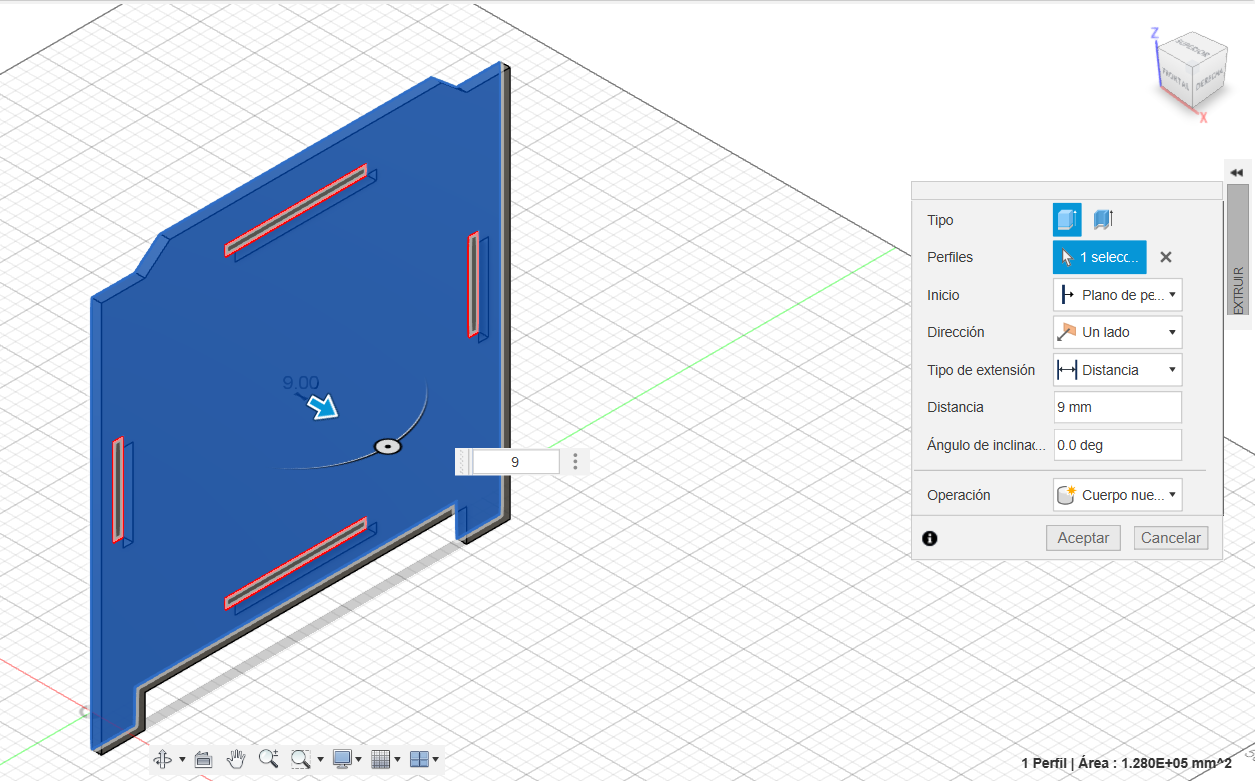Click the 'Tipo' label in dialog

[940, 220]
